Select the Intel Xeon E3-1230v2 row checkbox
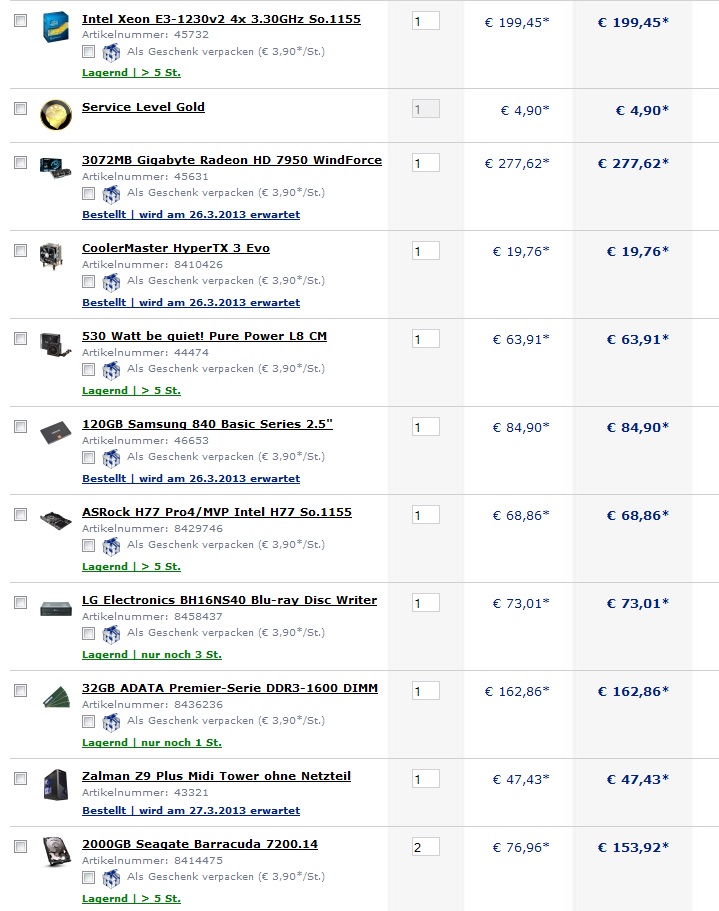Screen dimensions: 719x911 [20, 20]
